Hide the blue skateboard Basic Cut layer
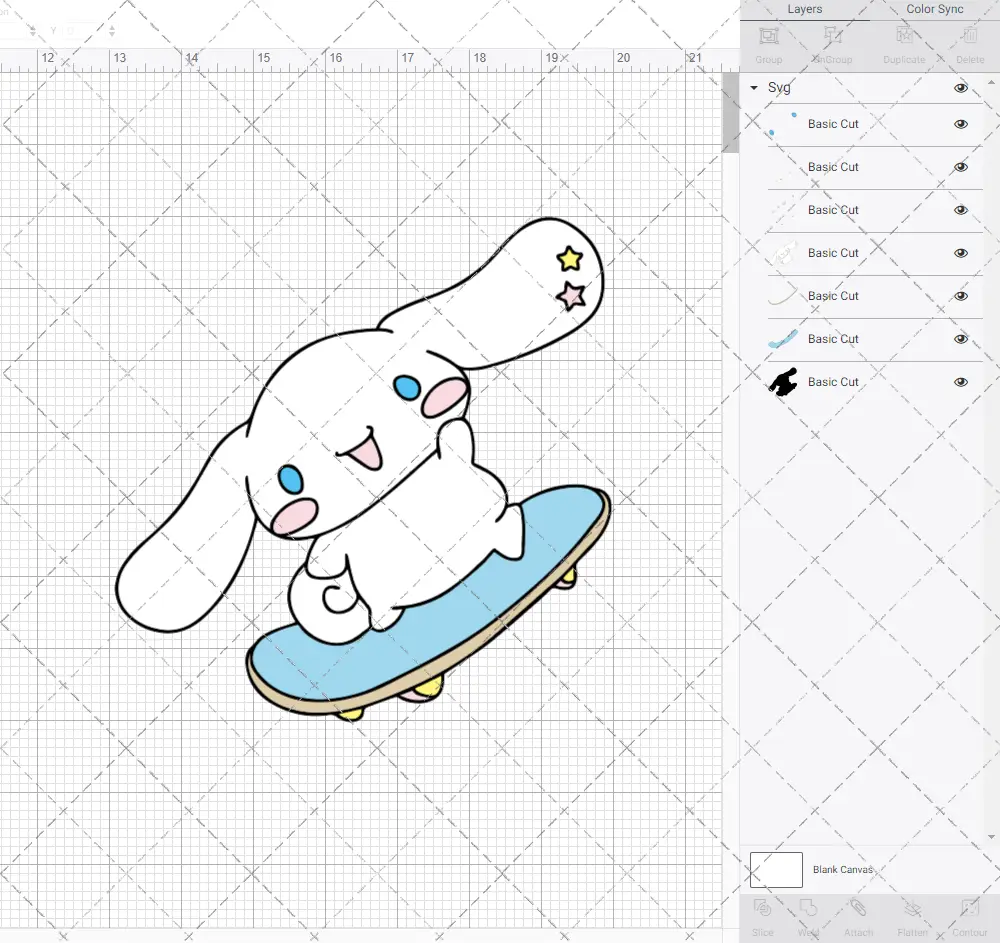 960,339
